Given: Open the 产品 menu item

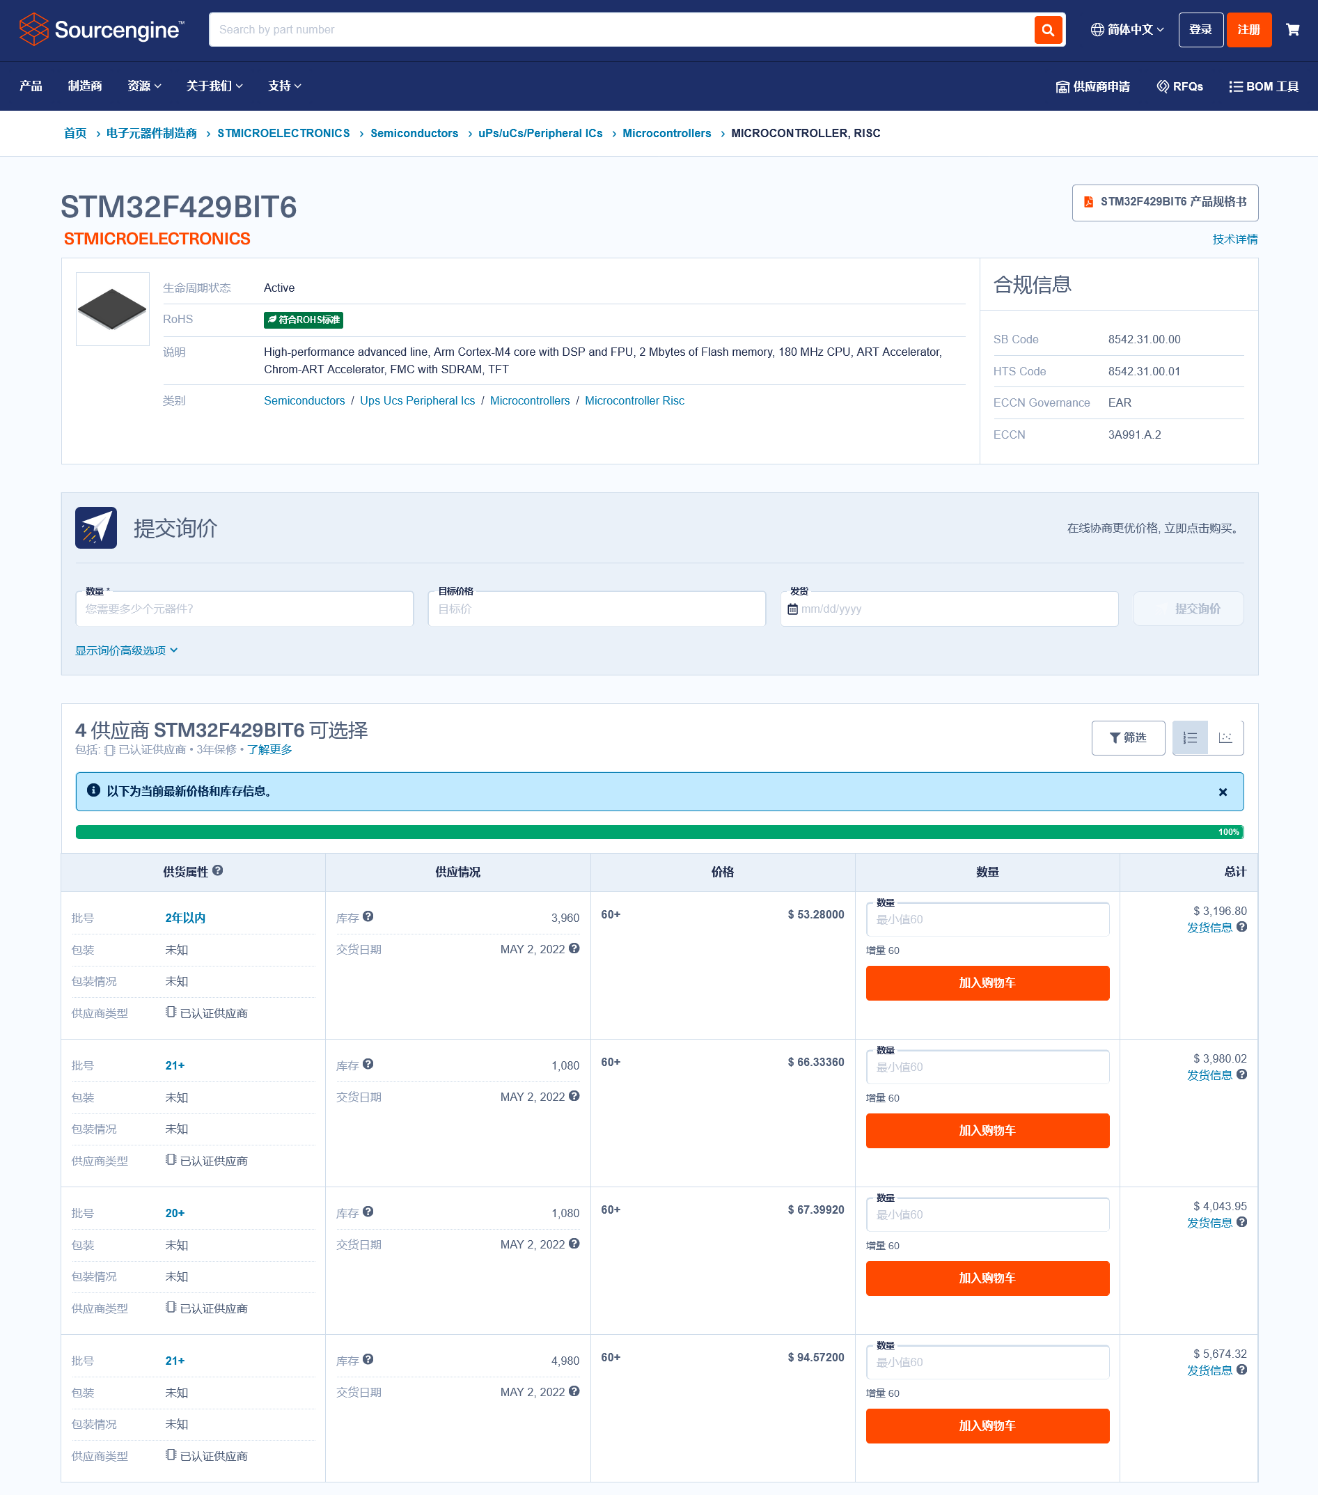Looking at the screenshot, I should 31,86.
